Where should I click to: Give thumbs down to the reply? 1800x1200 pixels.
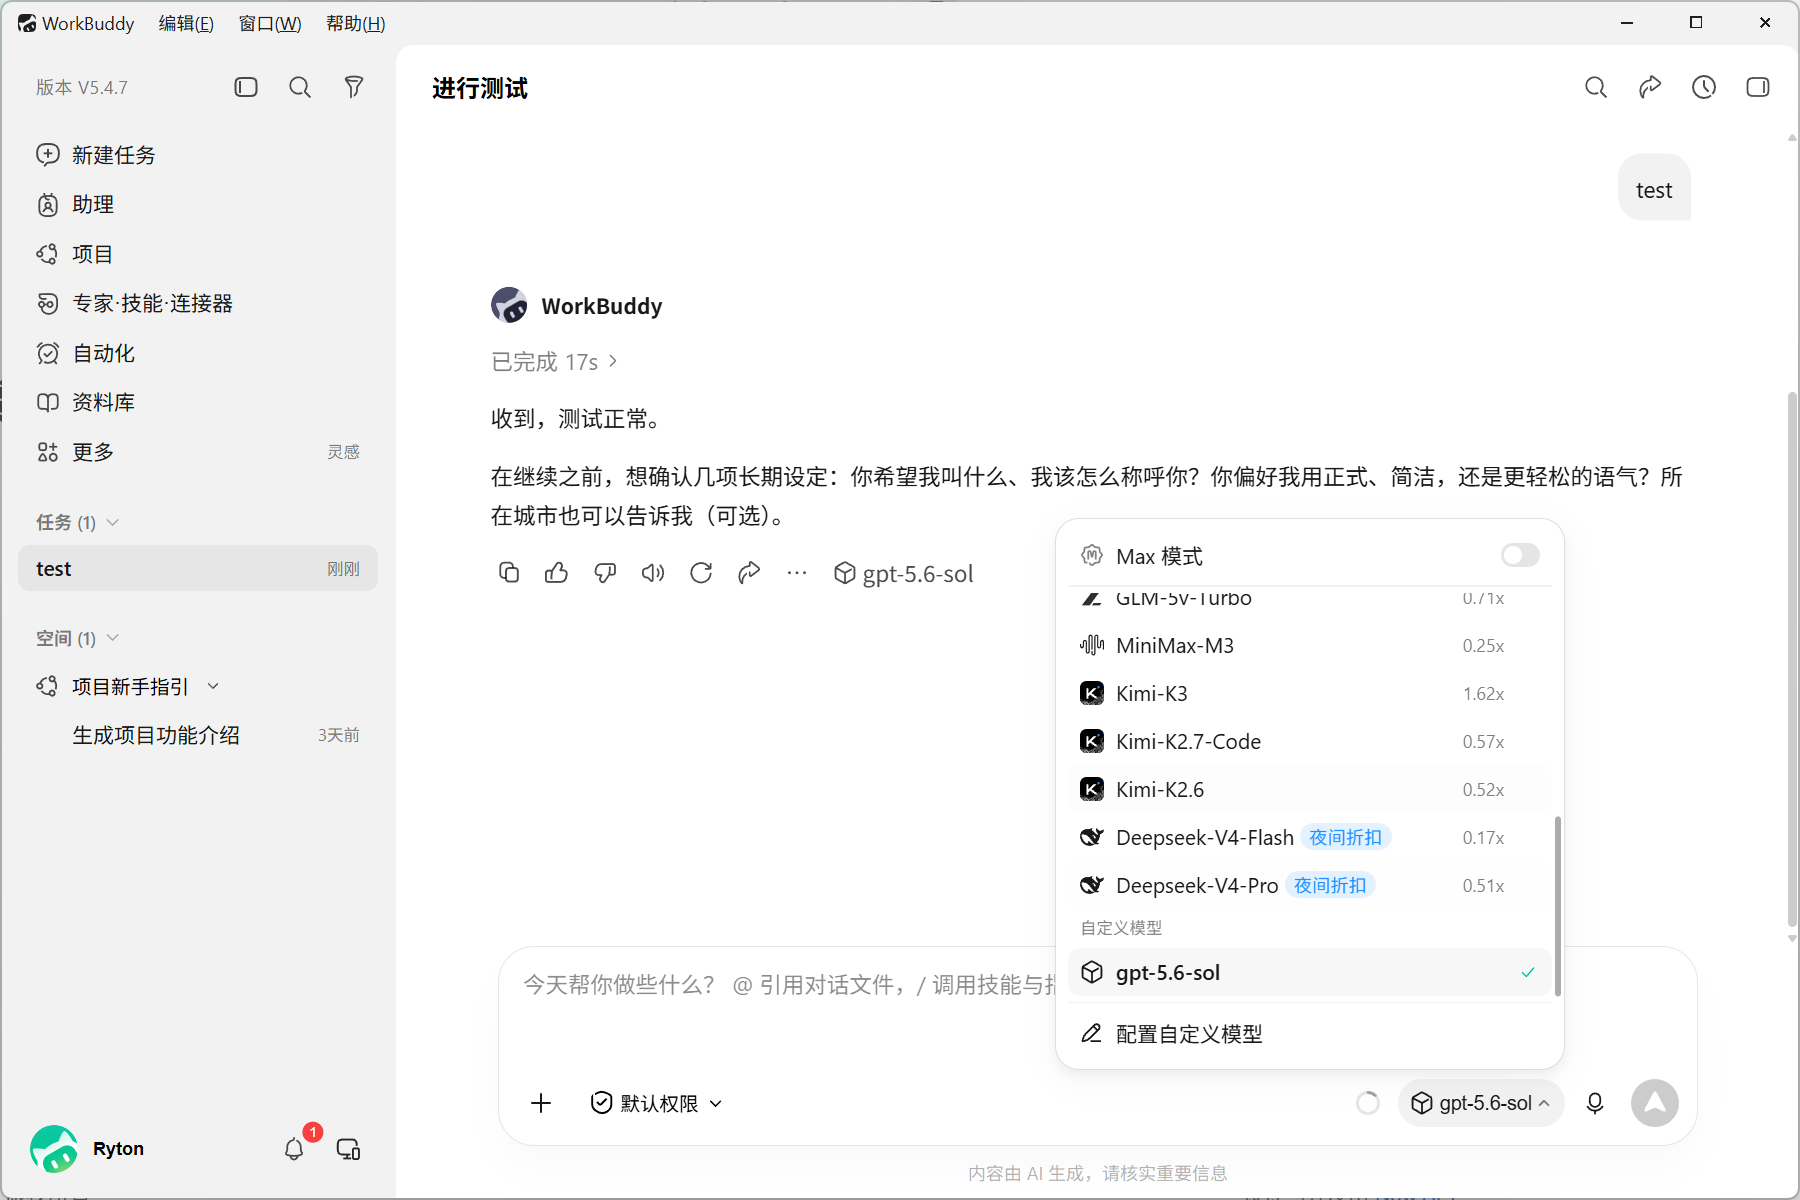pos(605,573)
